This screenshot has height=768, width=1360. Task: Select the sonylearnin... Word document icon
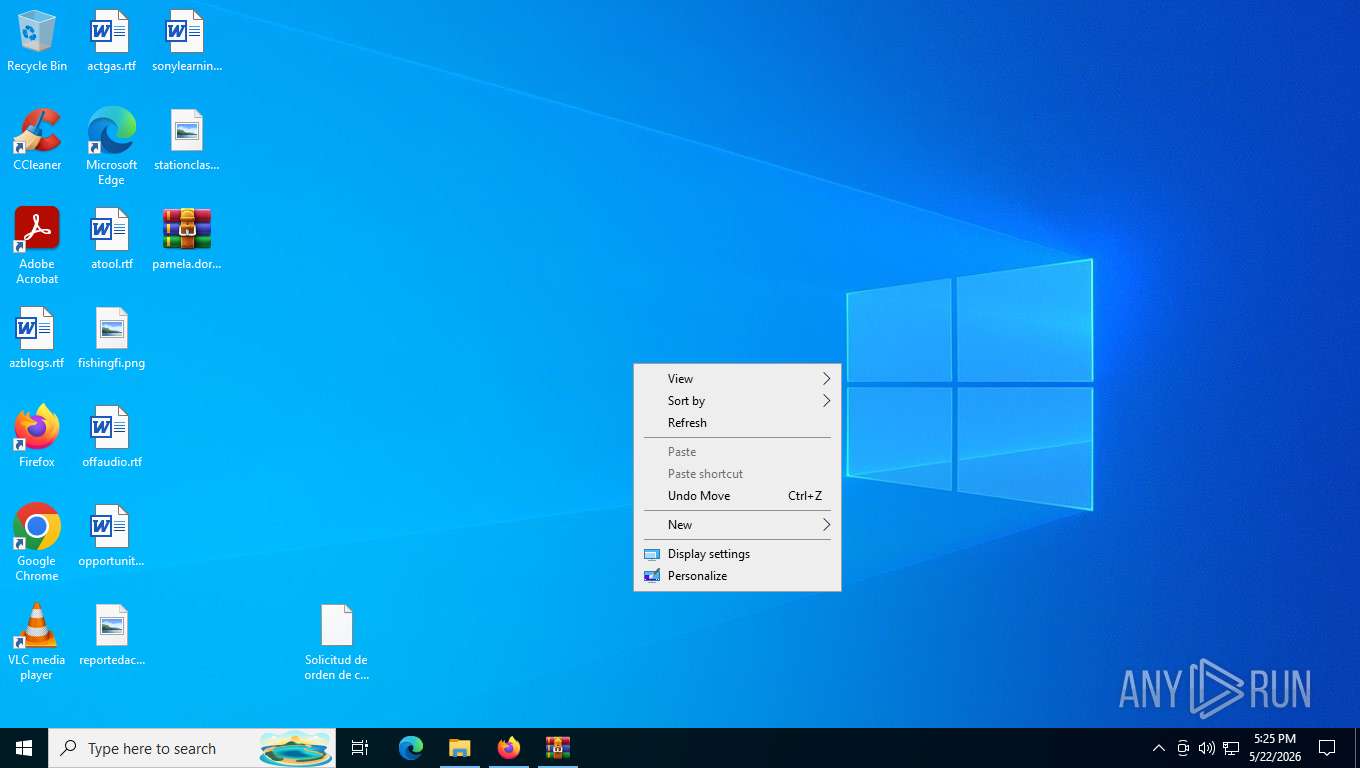coord(187,42)
